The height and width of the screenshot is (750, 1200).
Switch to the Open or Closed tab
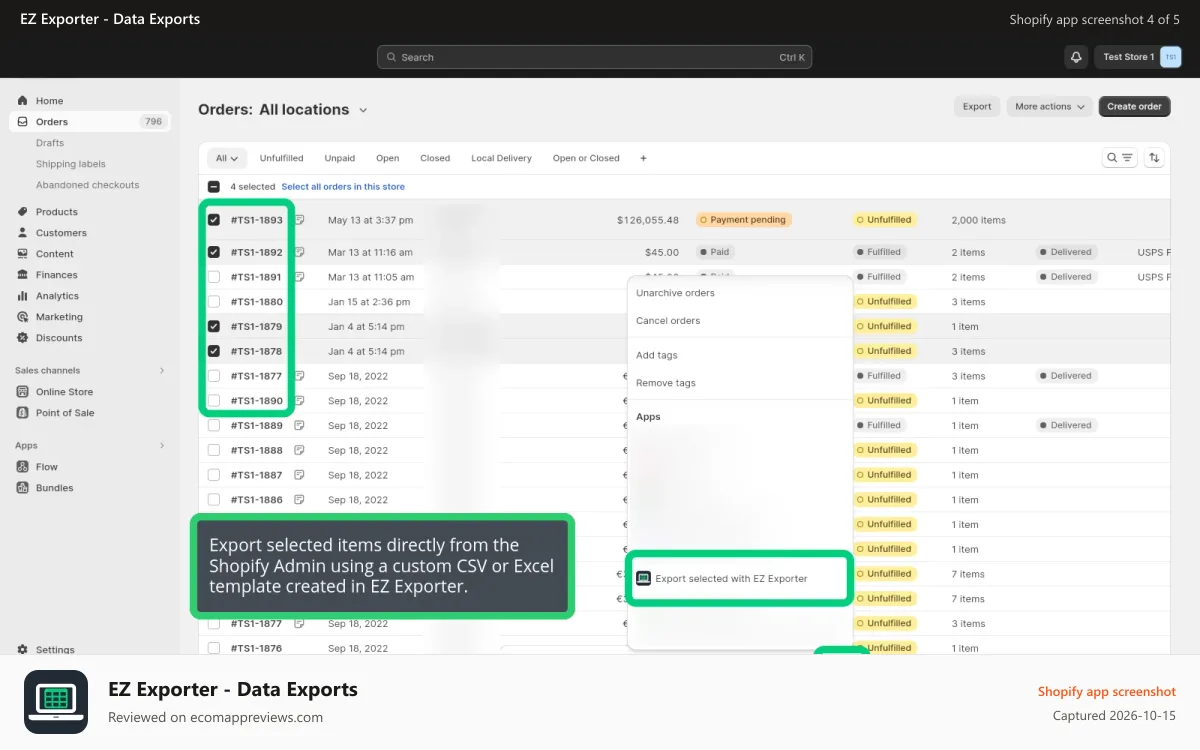[x=586, y=158]
